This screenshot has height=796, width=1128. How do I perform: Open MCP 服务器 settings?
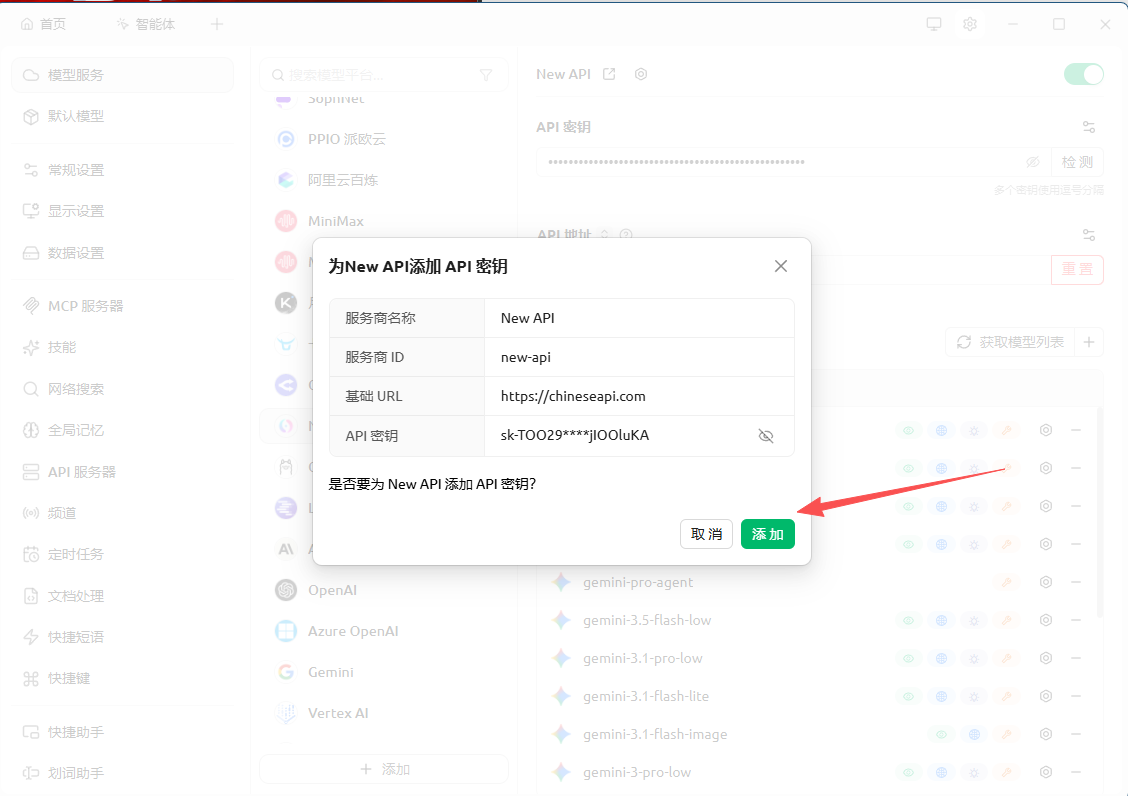point(122,306)
